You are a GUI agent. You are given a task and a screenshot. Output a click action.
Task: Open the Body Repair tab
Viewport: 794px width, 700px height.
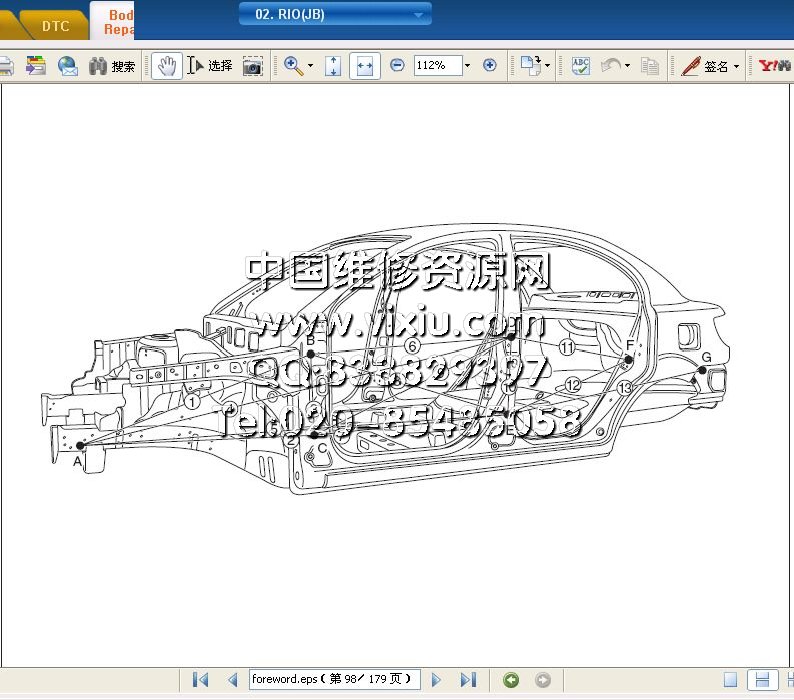120,22
